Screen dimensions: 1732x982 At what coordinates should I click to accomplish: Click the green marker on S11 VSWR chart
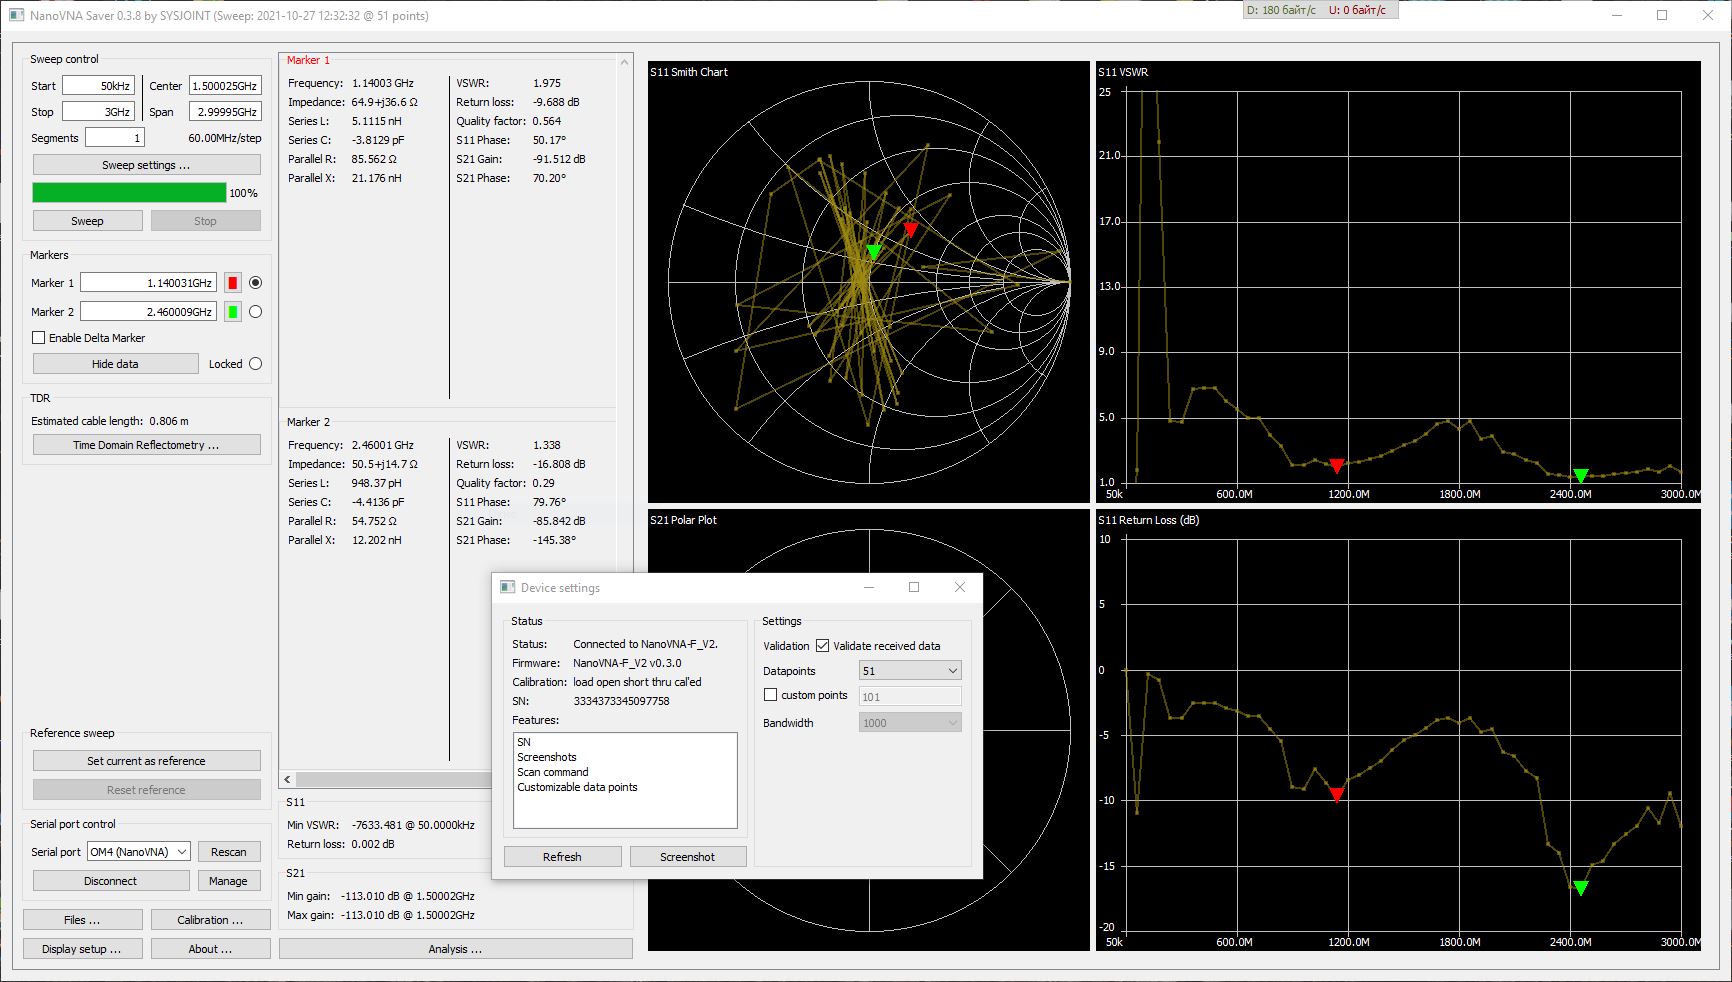pos(1581,476)
